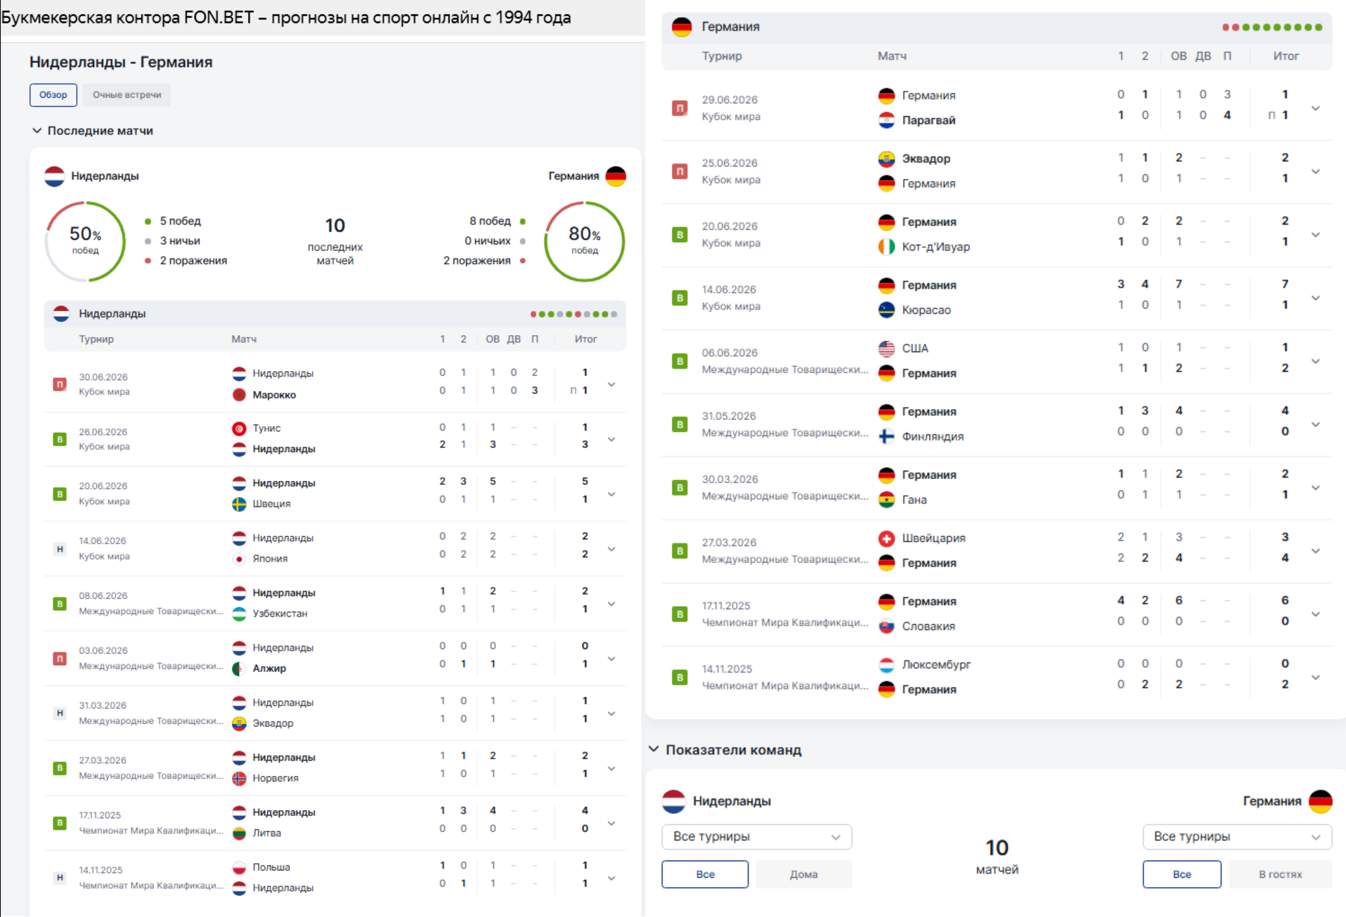
Task: Click the Ecuador flag in Germany's matches
Action: [886, 159]
